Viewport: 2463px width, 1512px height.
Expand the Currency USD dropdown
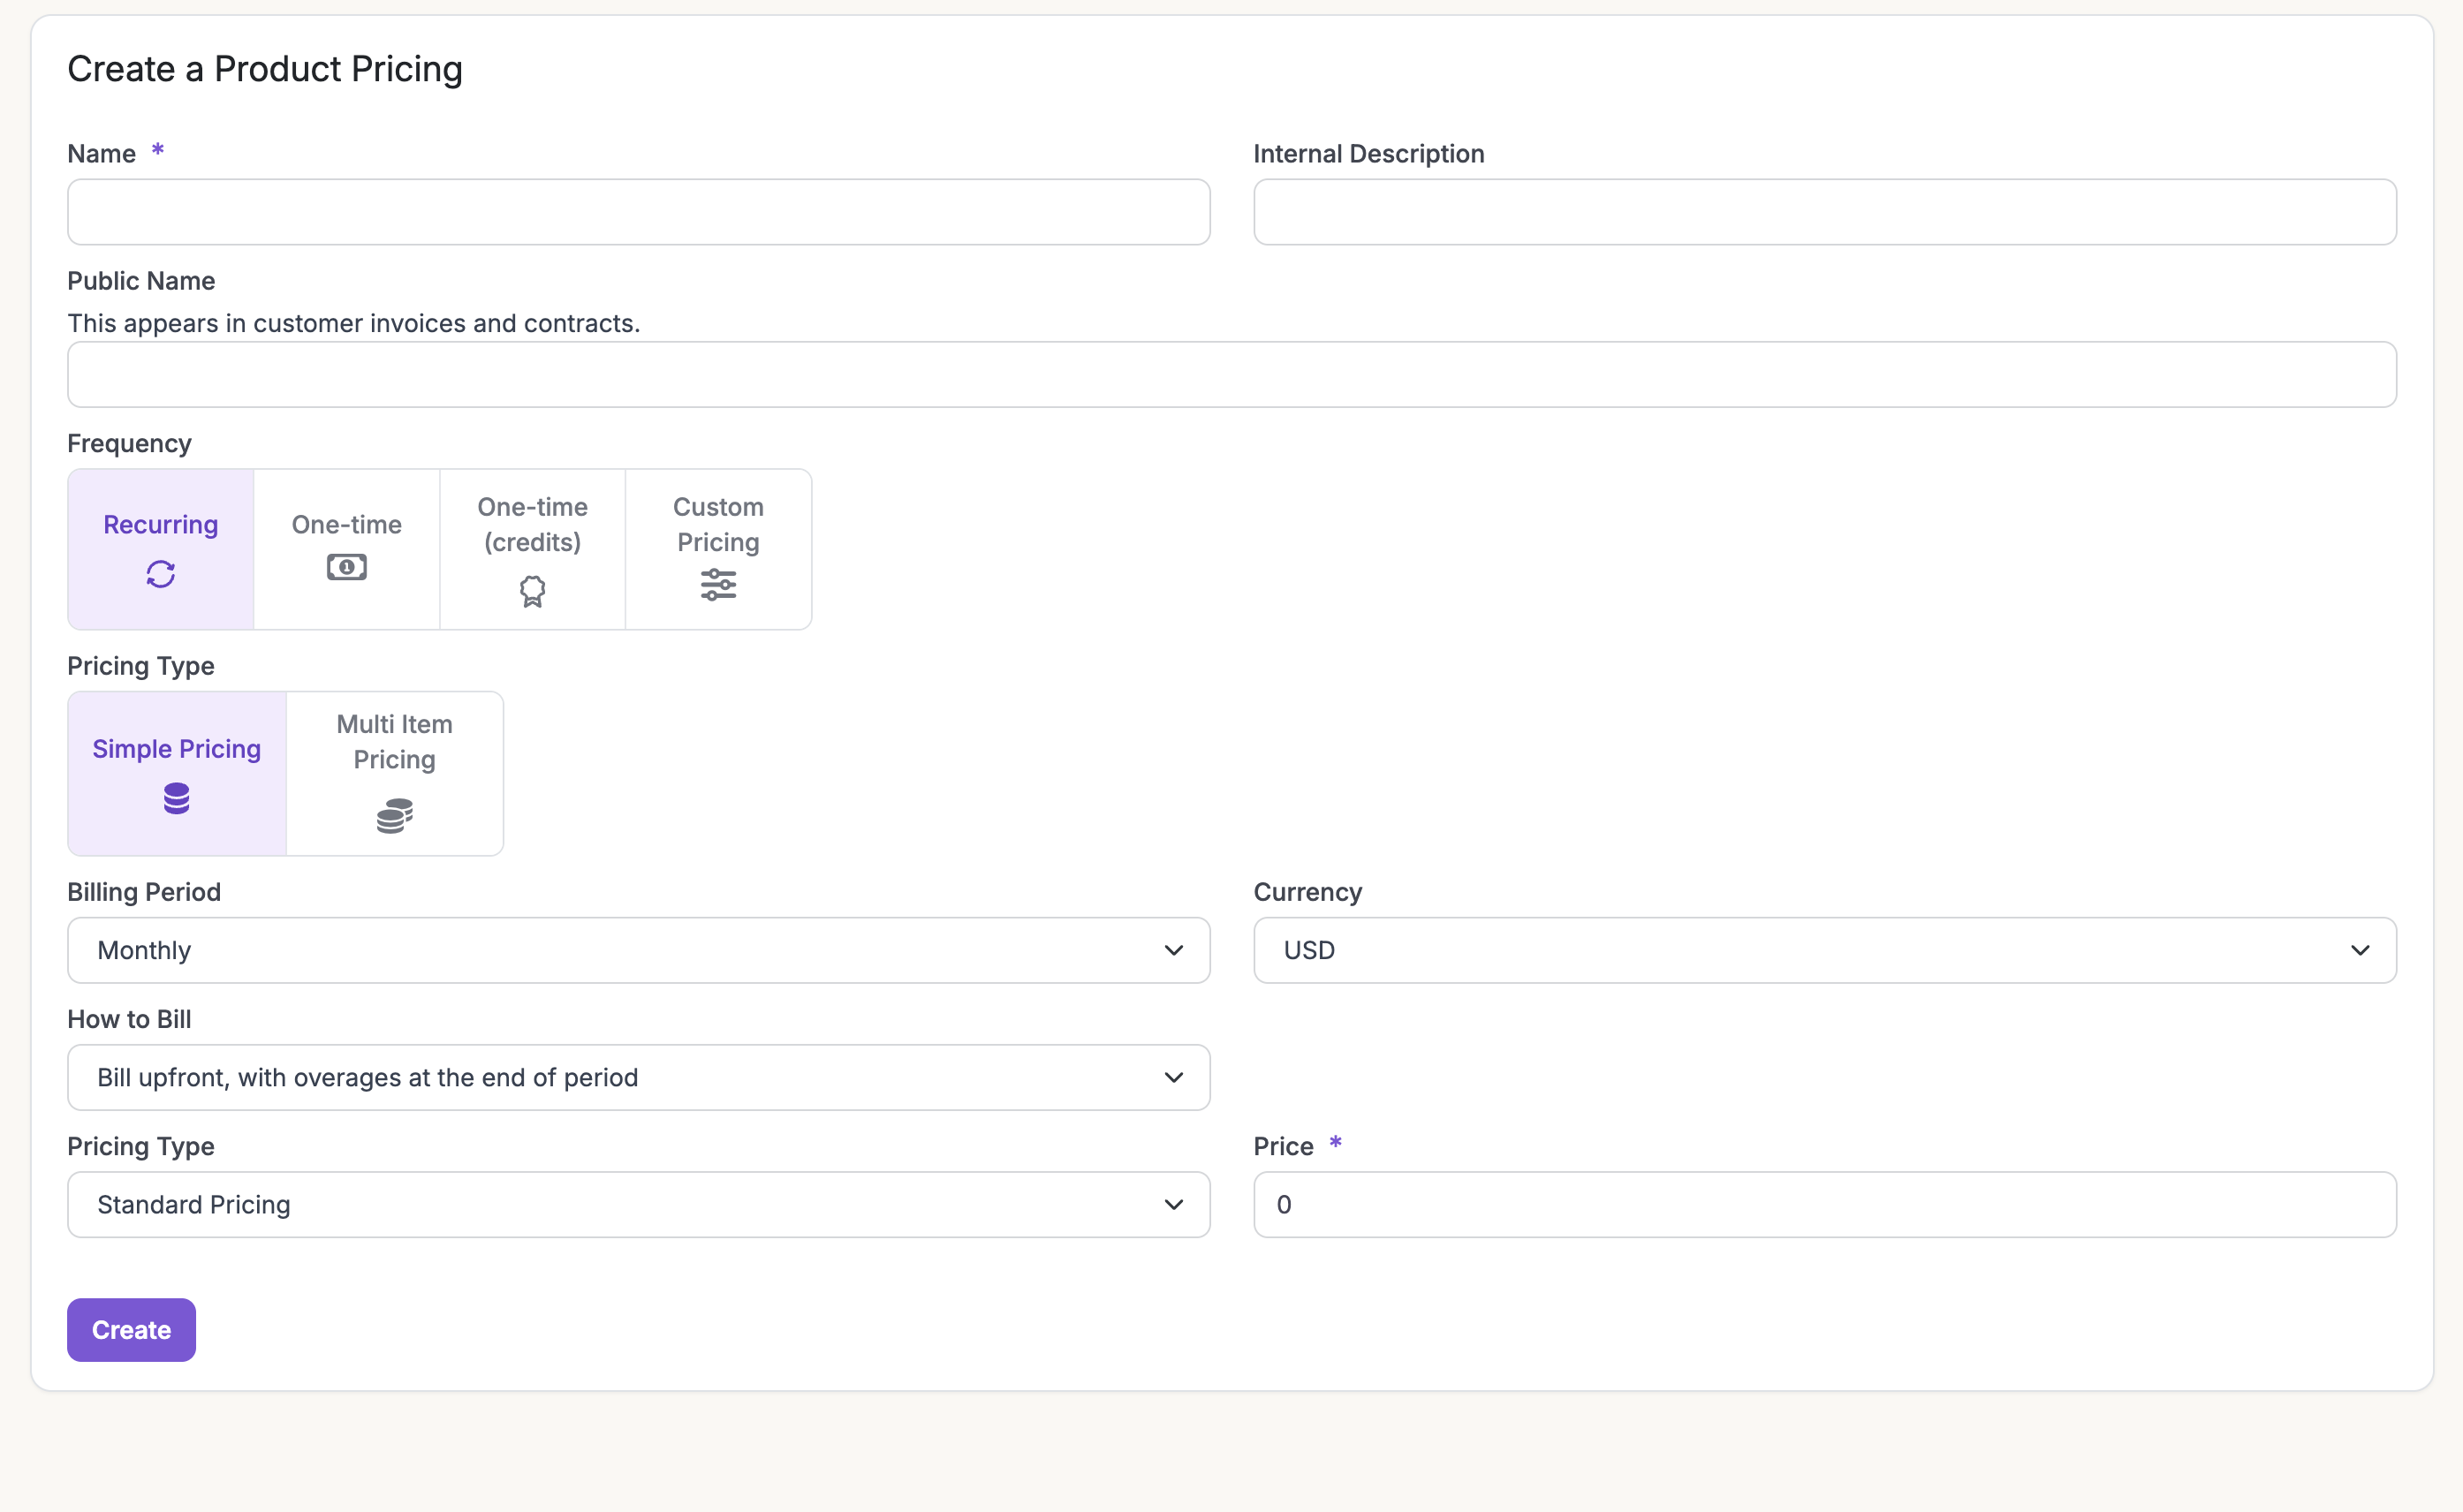[x=1824, y=950]
